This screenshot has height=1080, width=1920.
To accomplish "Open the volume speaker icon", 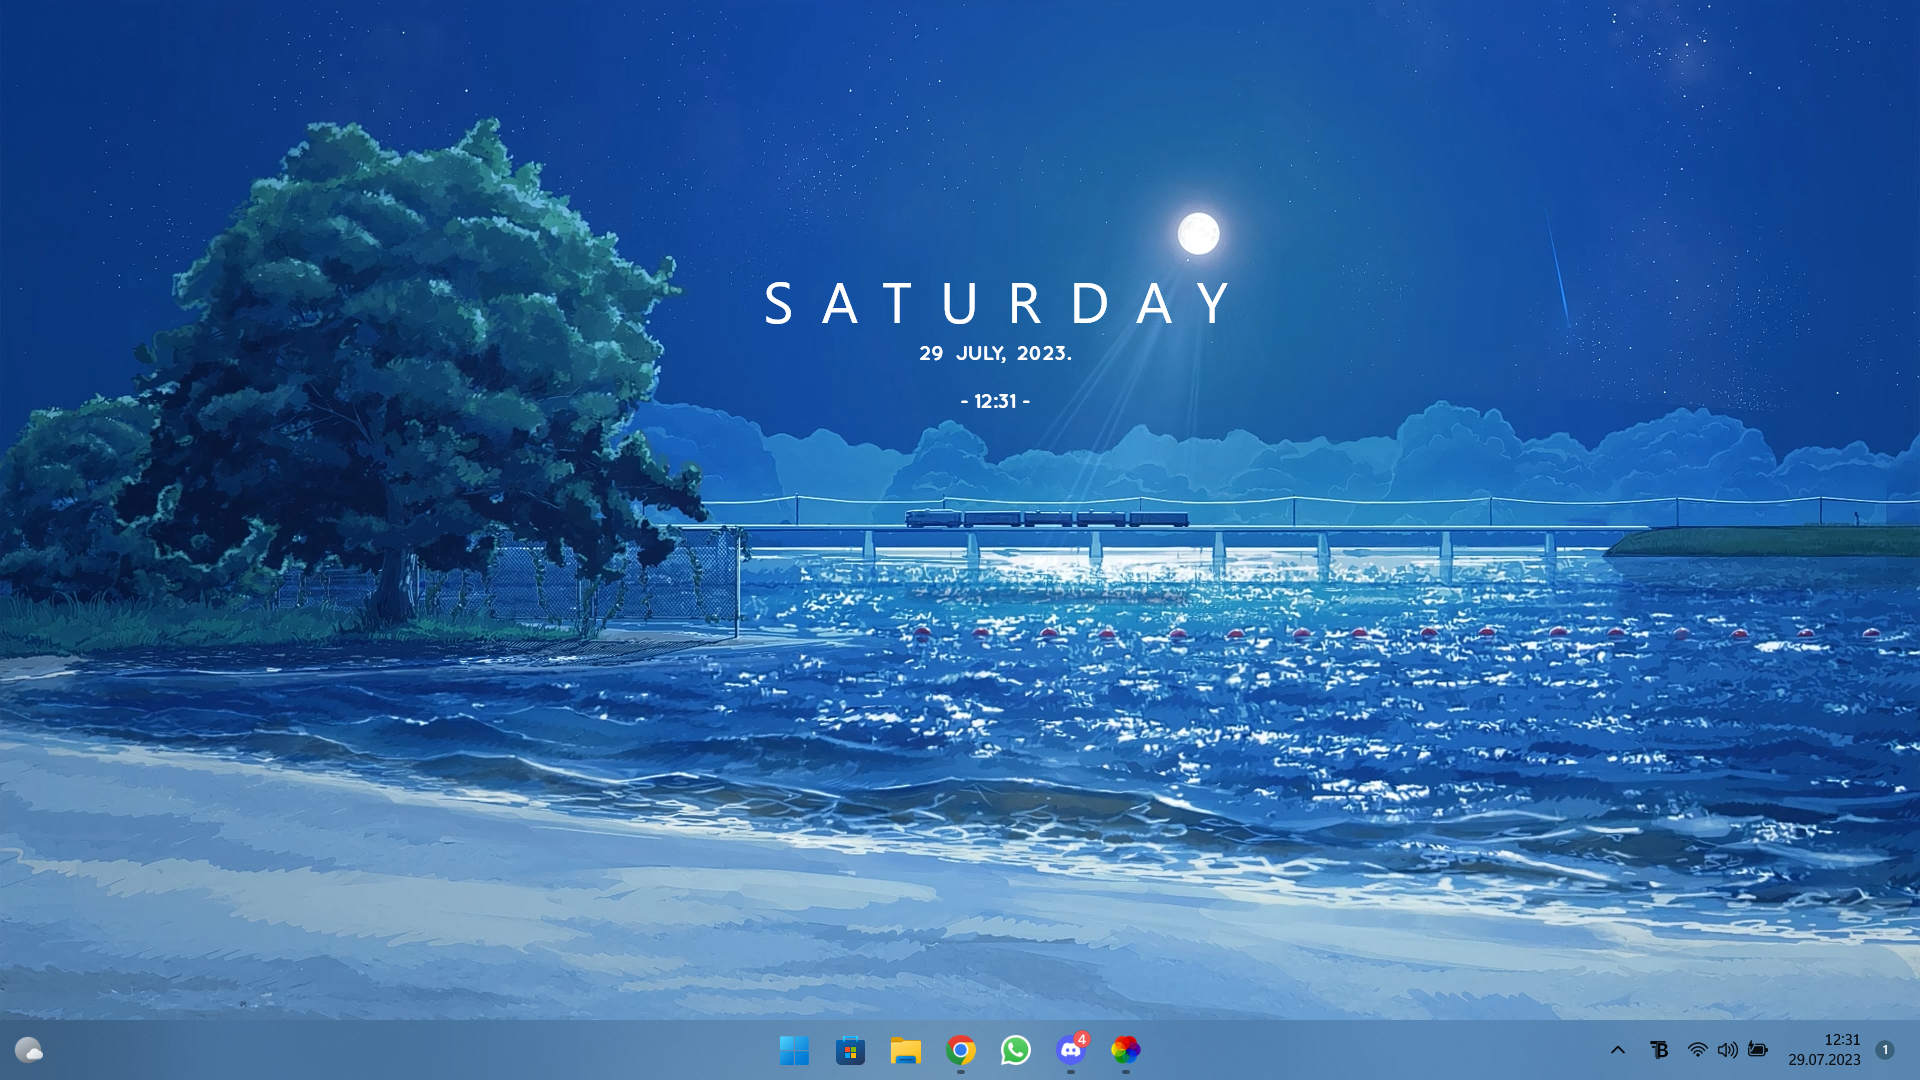I will [x=1727, y=1050].
